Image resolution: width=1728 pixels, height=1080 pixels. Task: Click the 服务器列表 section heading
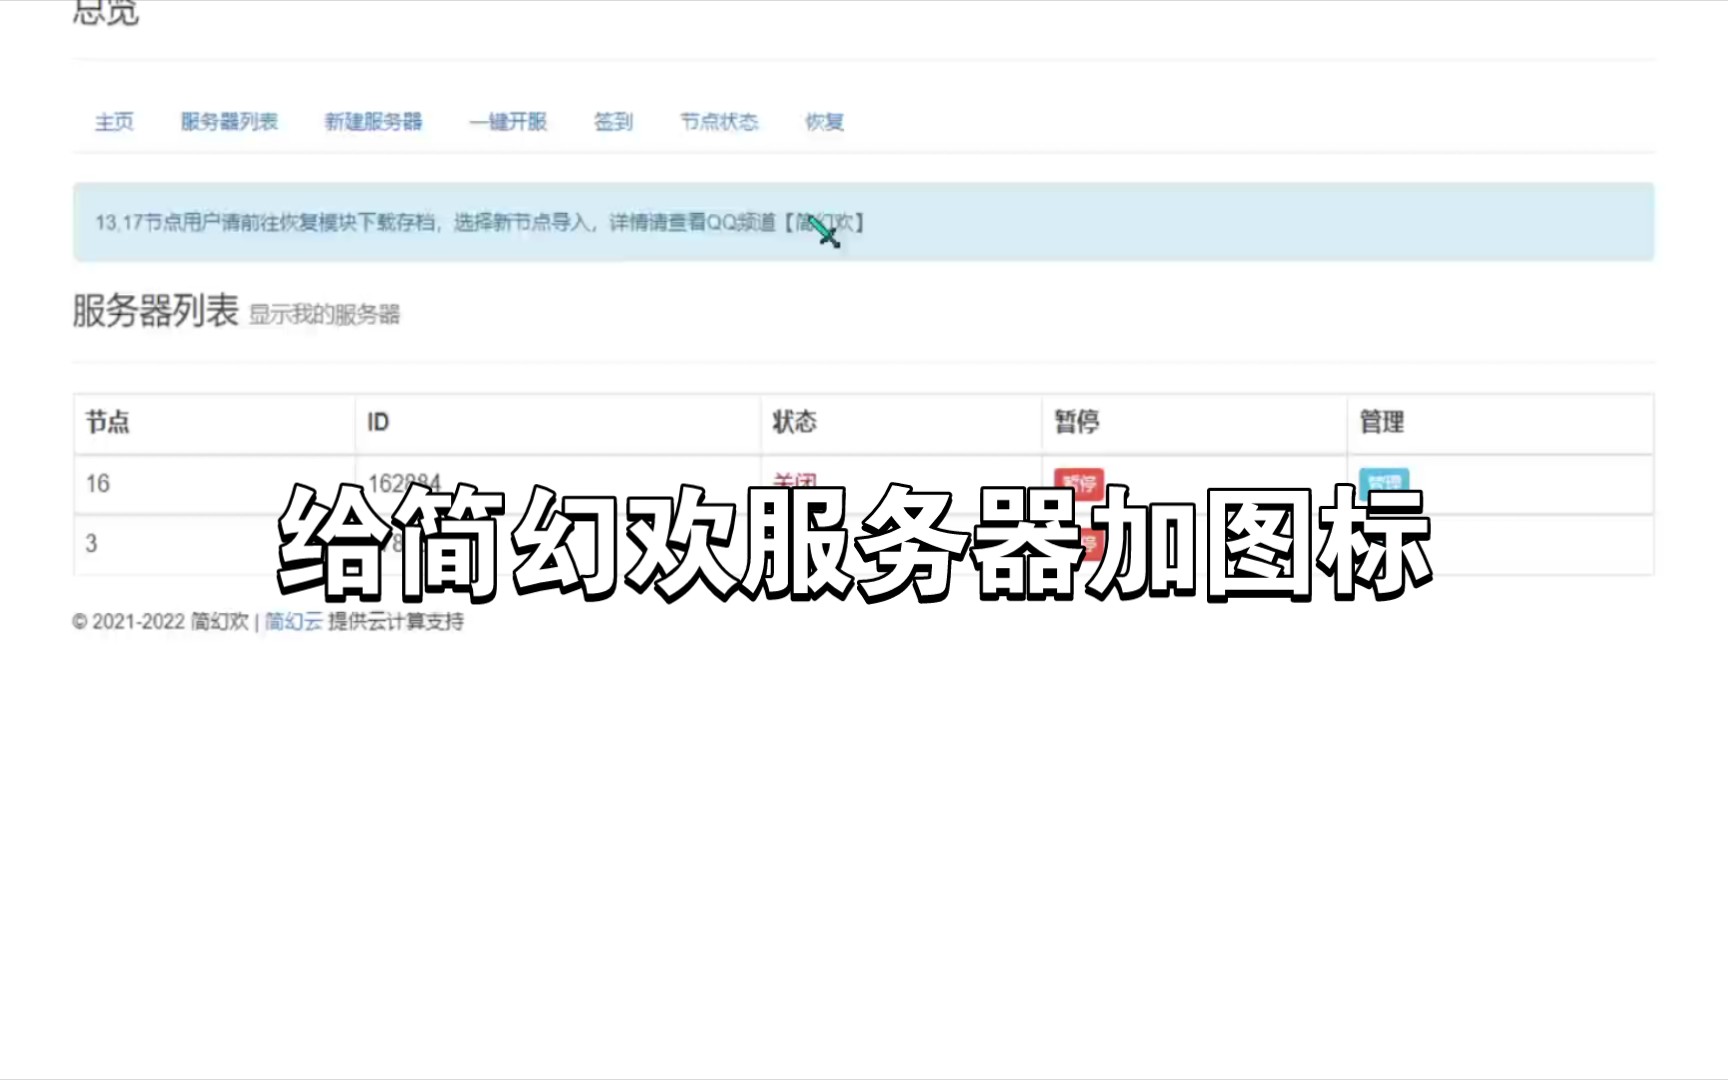point(155,311)
